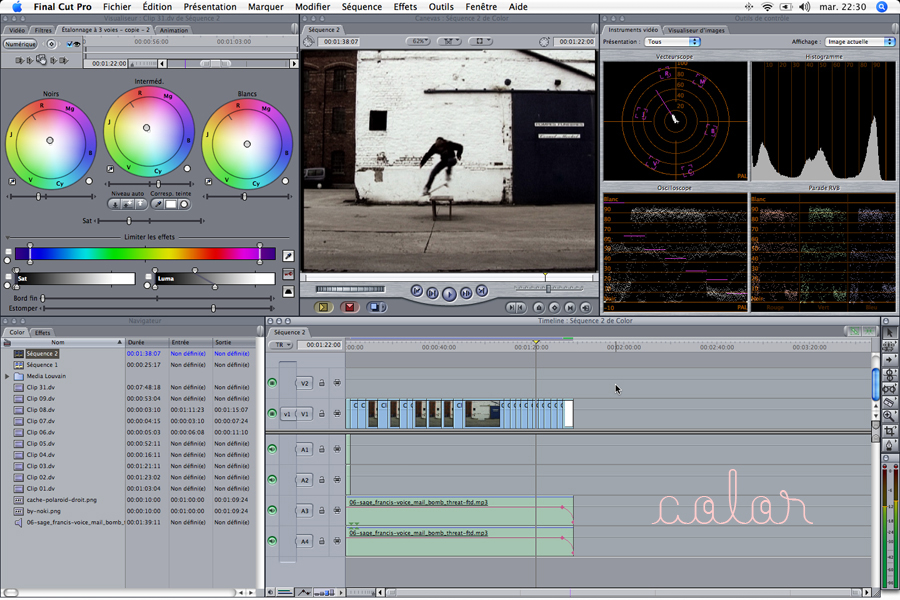The image size is (900, 600).
Task: Switch to the Filtres tab
Action: [x=43, y=30]
